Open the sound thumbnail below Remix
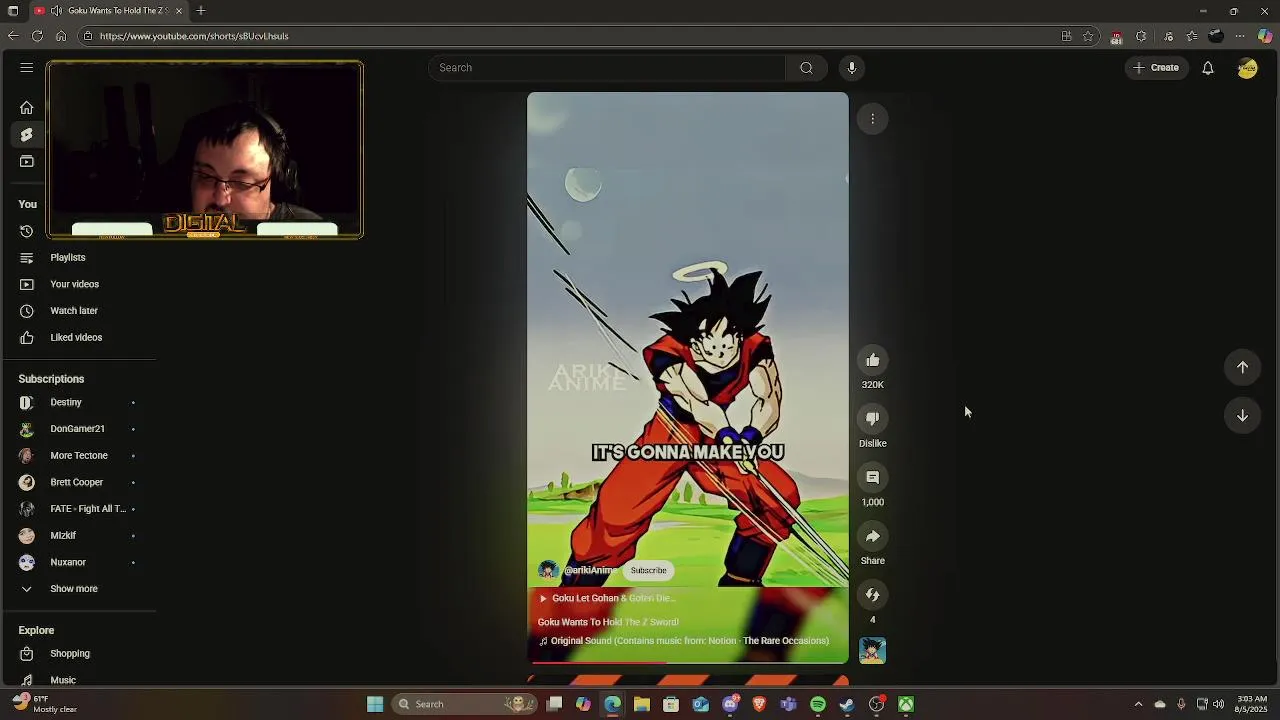Screen dimensions: 1280x720 tap(873, 651)
